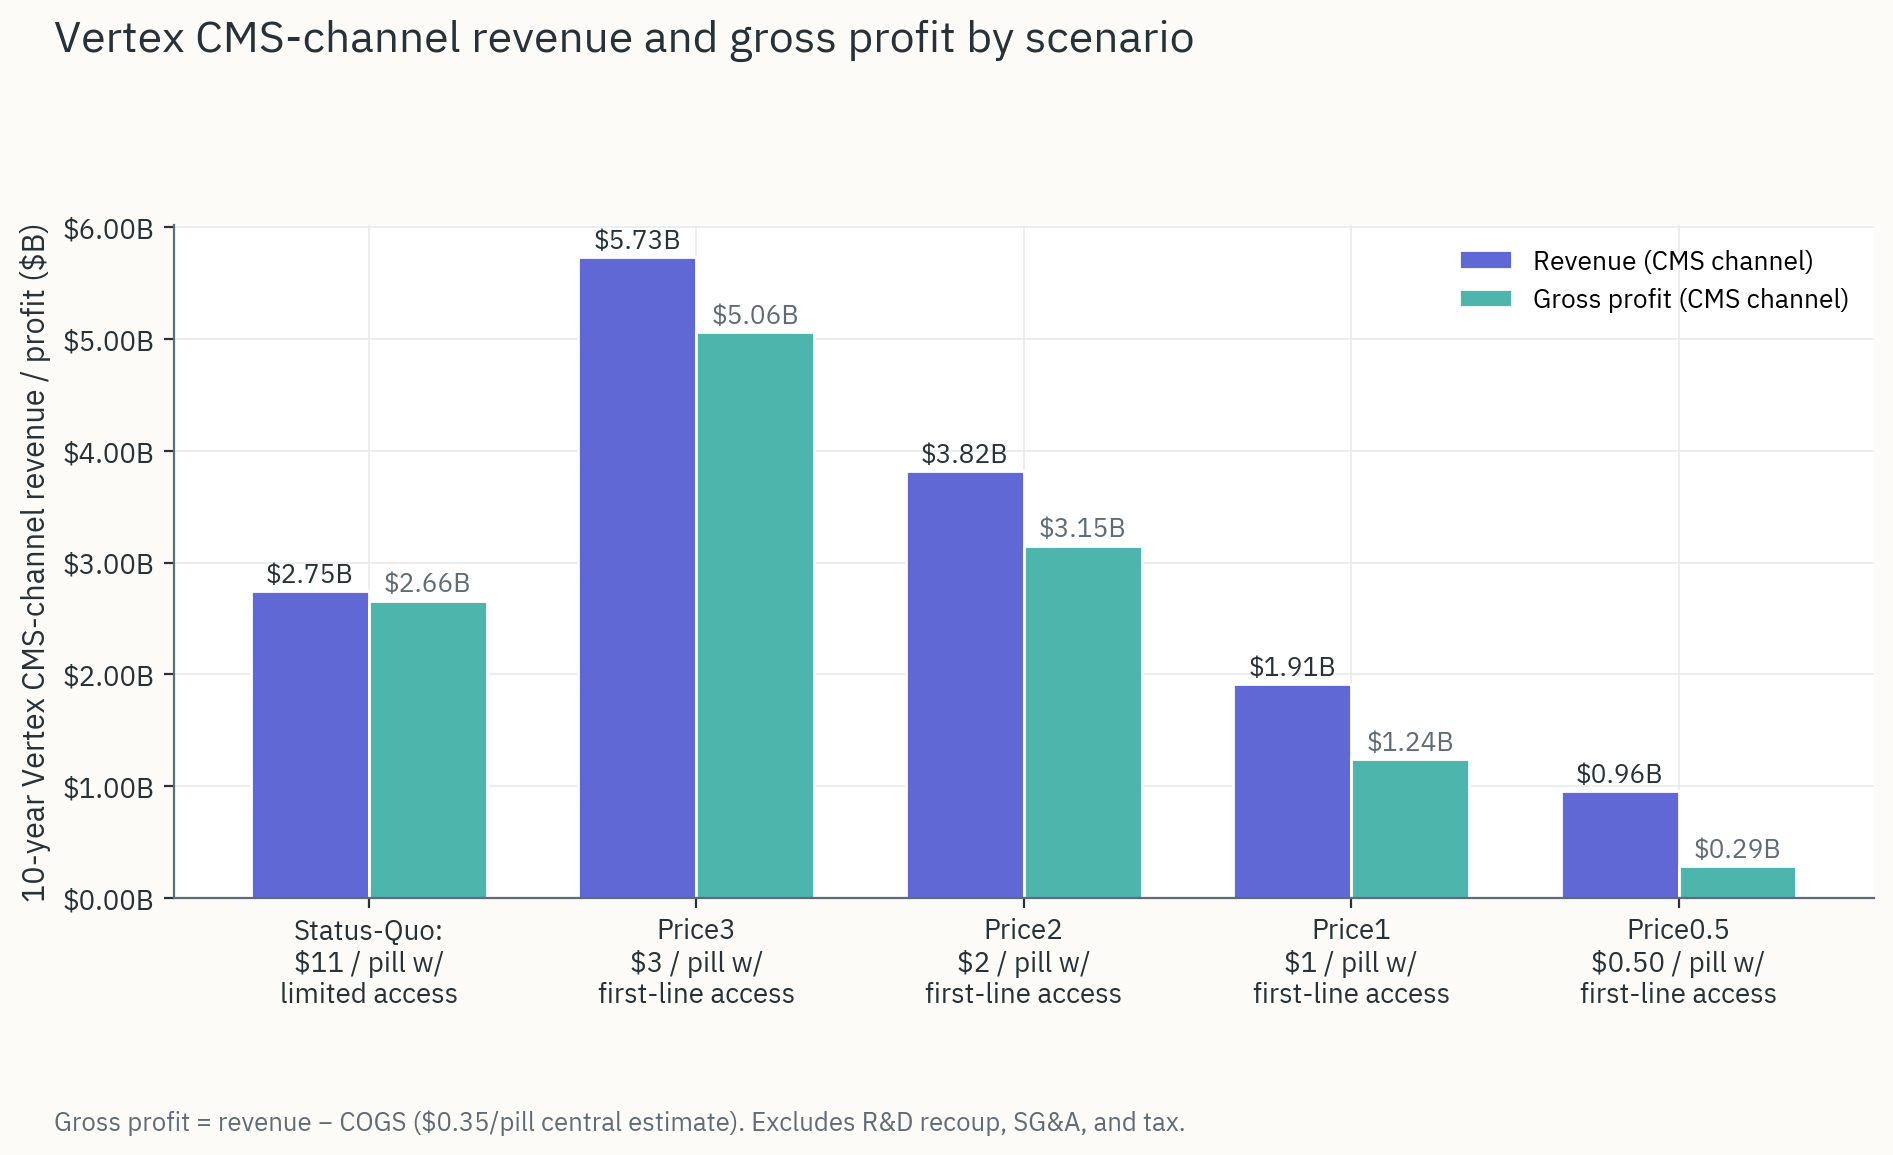Click the 'Price3 $3 / pill' axis label
Screen dimensions: 1893x1155
point(696,962)
